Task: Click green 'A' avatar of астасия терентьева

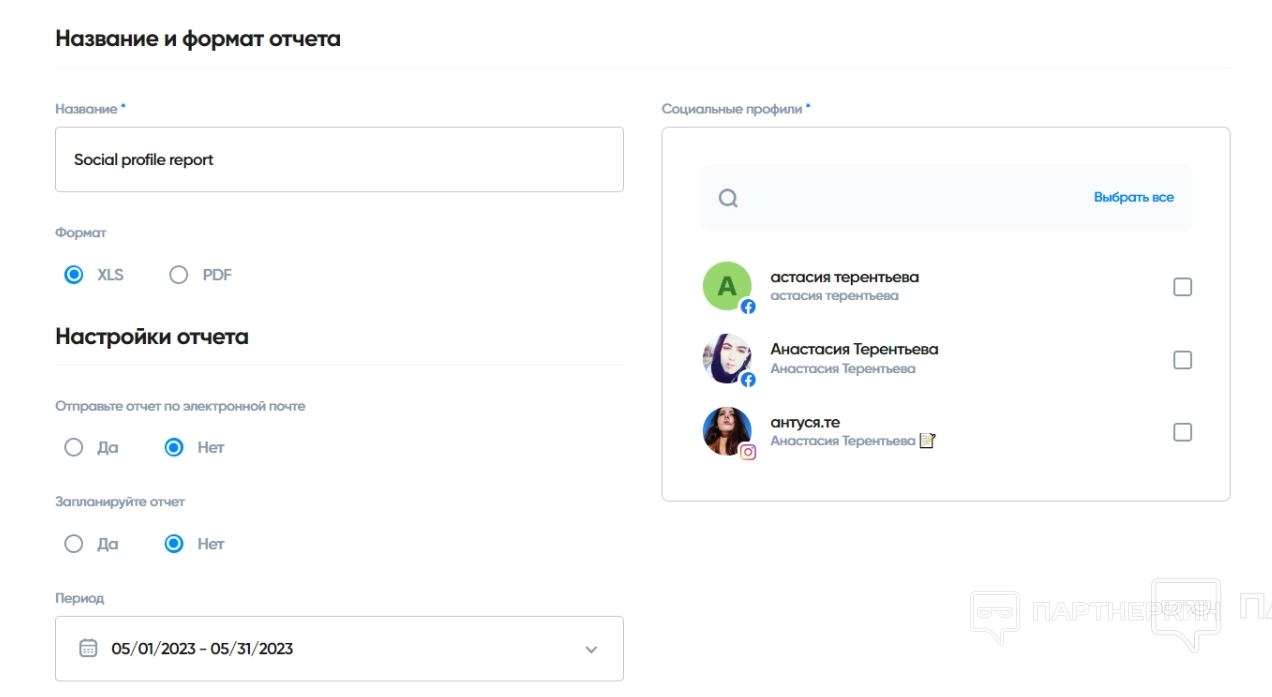Action: [x=726, y=286]
